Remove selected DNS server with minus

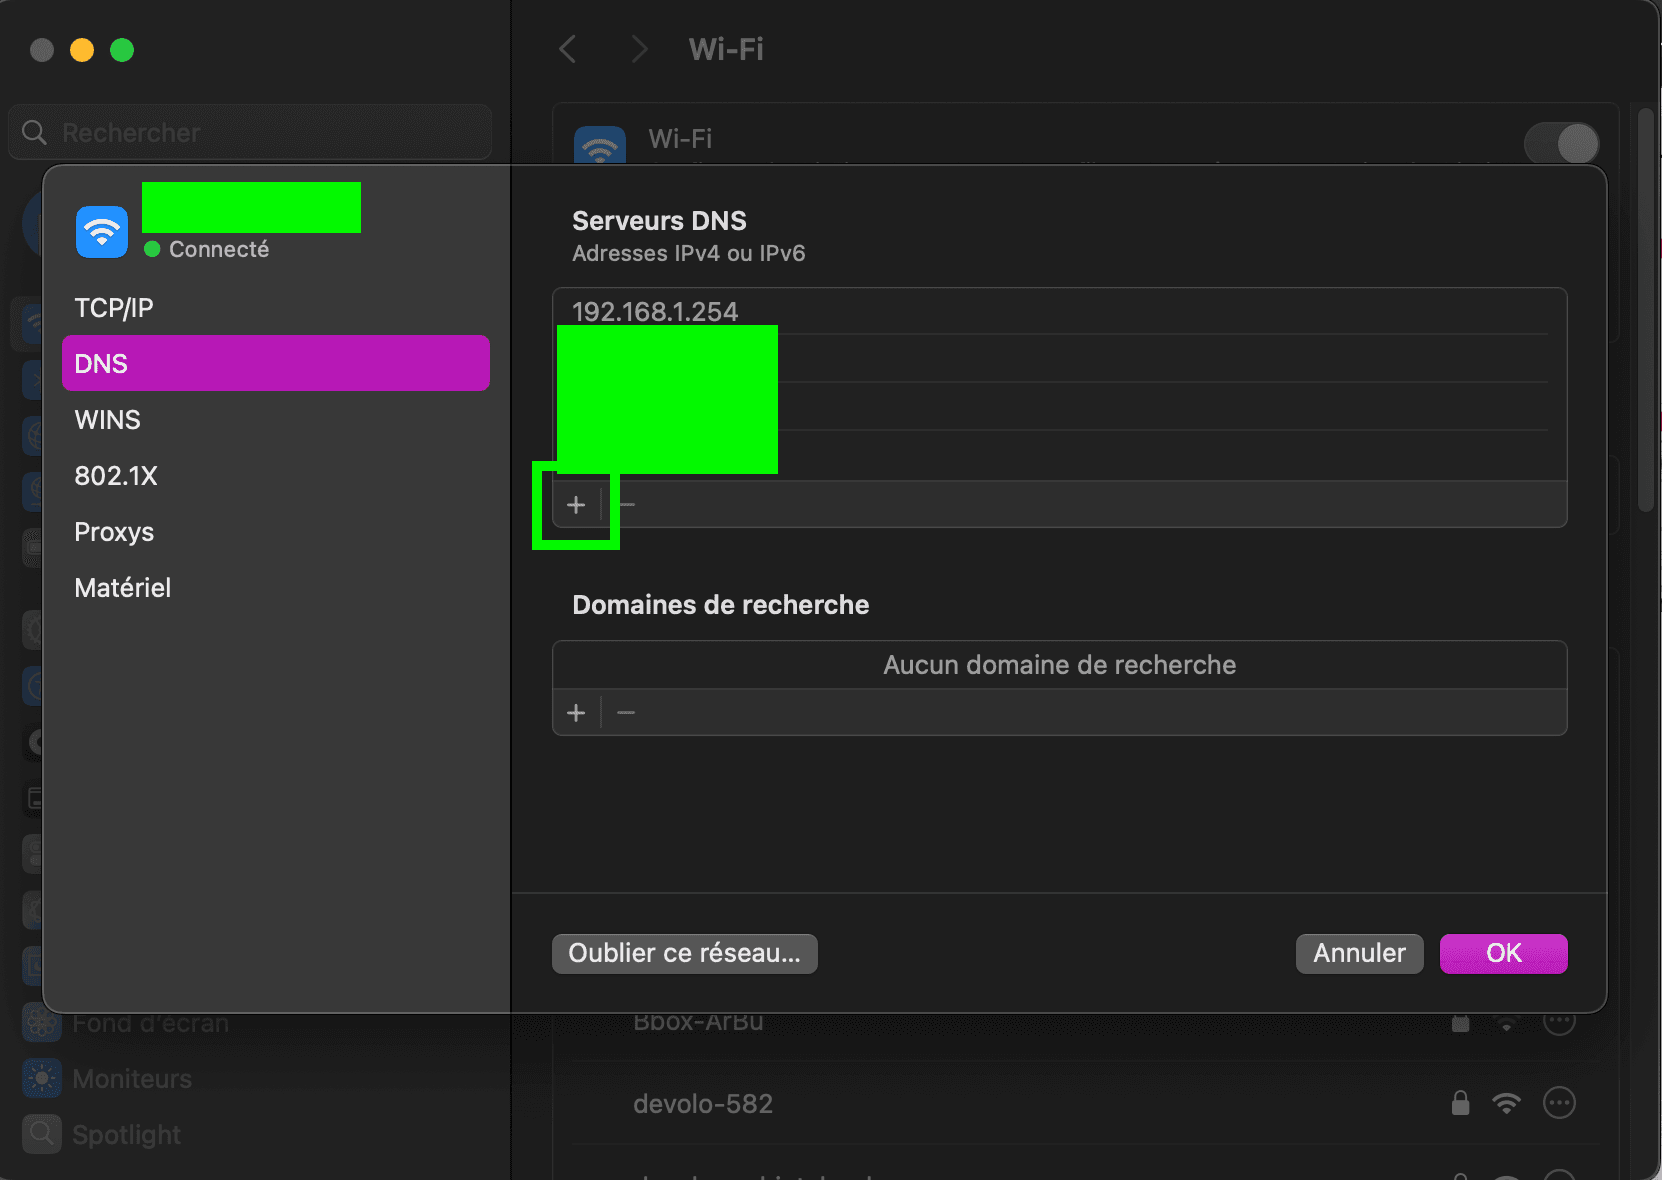[628, 505]
